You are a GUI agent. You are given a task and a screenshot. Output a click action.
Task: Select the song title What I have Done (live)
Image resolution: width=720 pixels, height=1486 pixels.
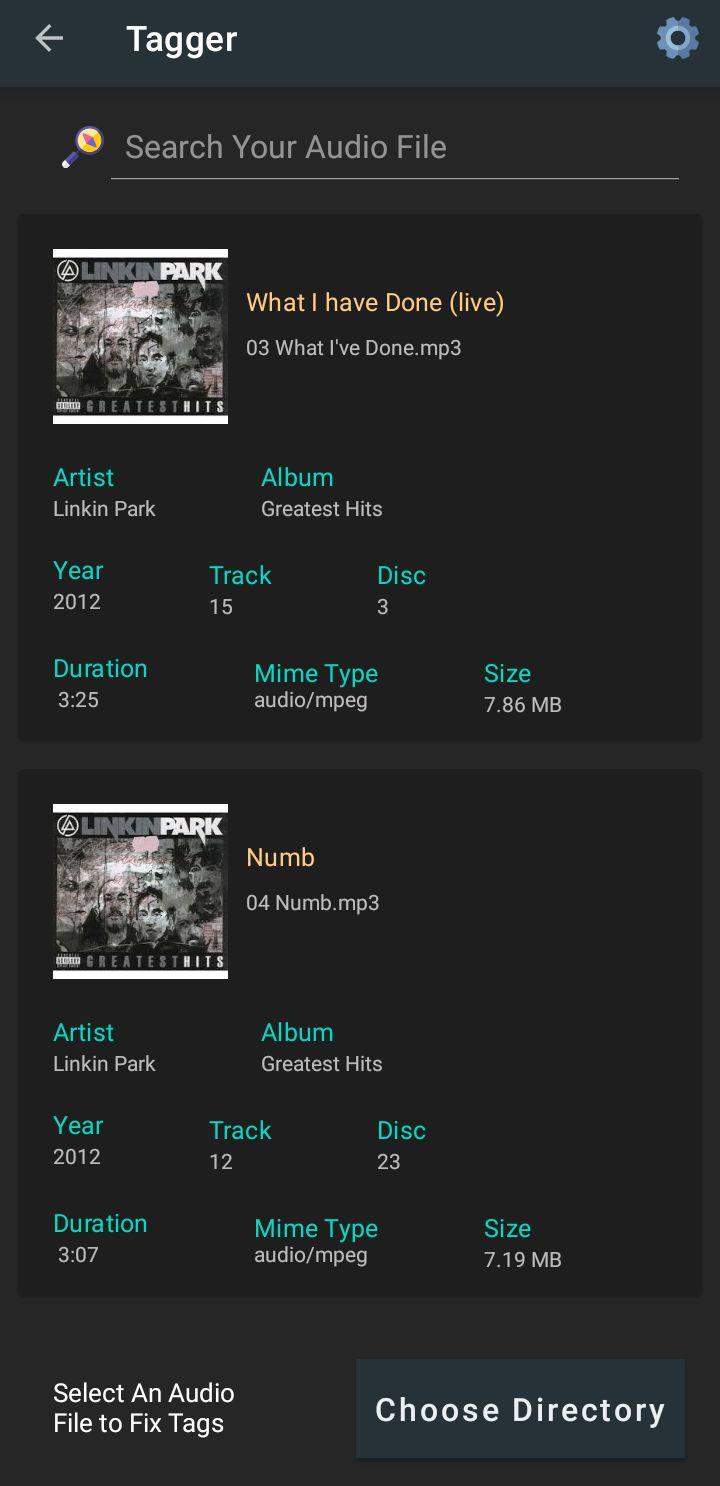pos(375,302)
